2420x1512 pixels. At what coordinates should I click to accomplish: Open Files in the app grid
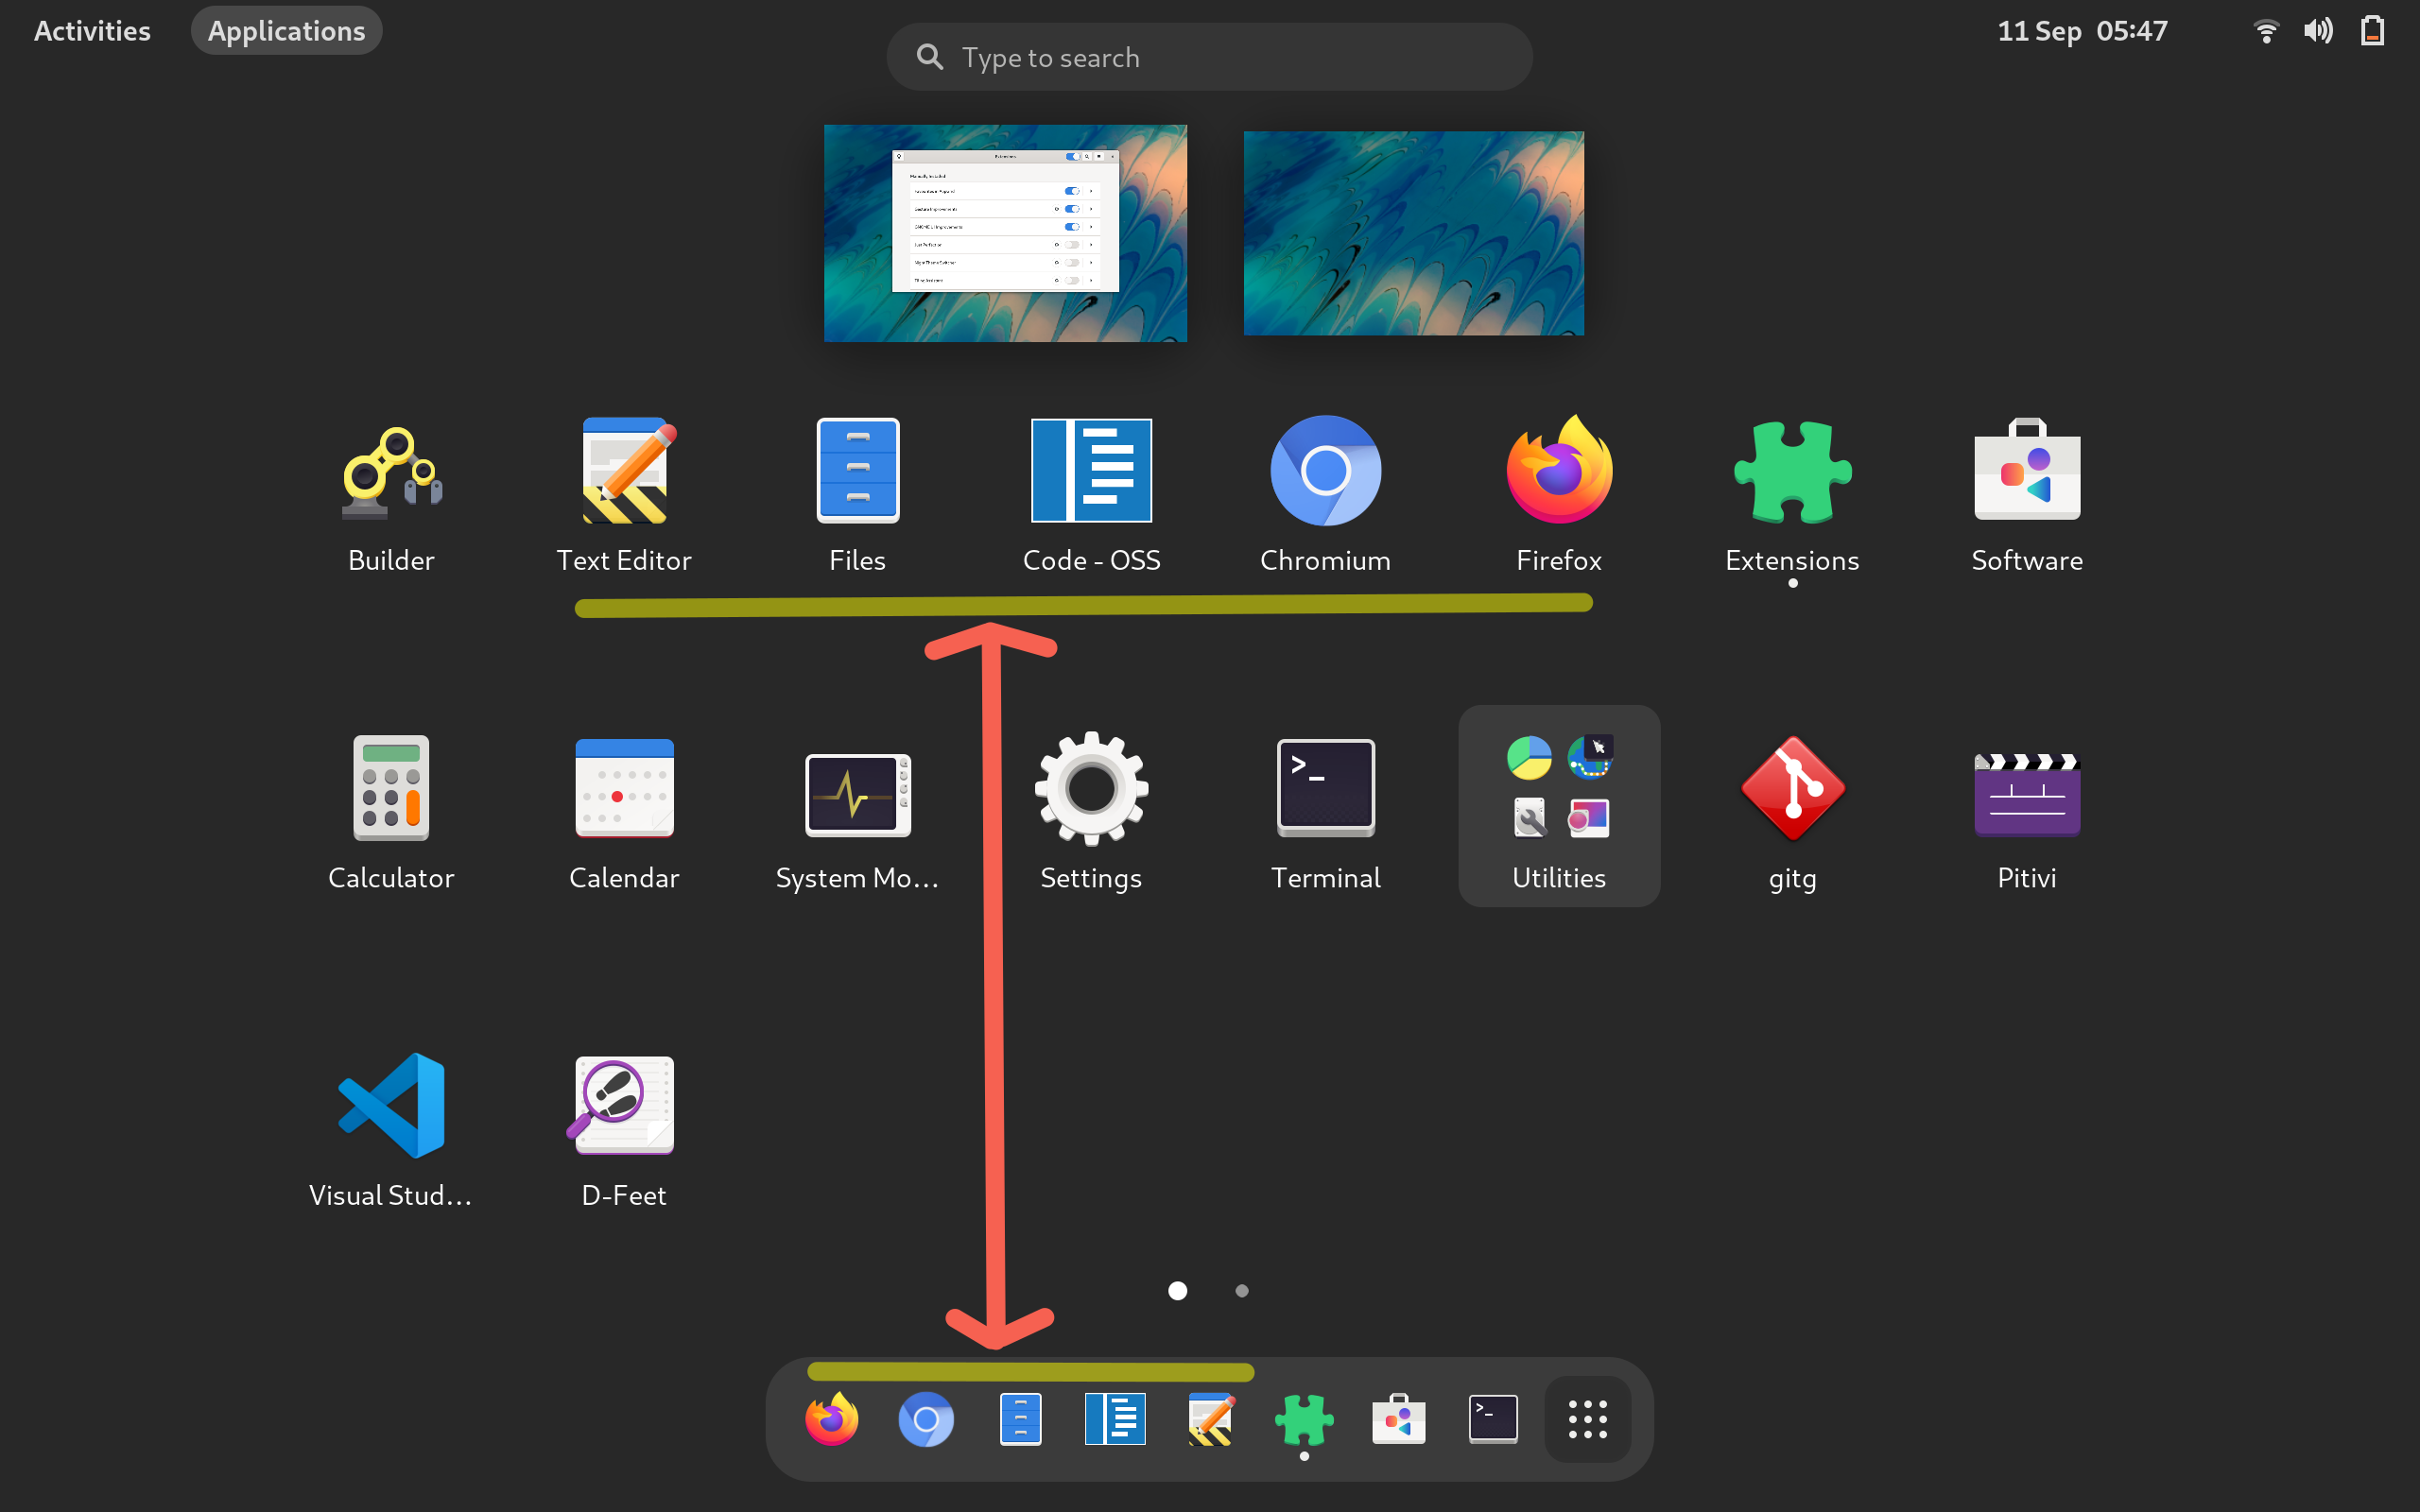pos(858,495)
